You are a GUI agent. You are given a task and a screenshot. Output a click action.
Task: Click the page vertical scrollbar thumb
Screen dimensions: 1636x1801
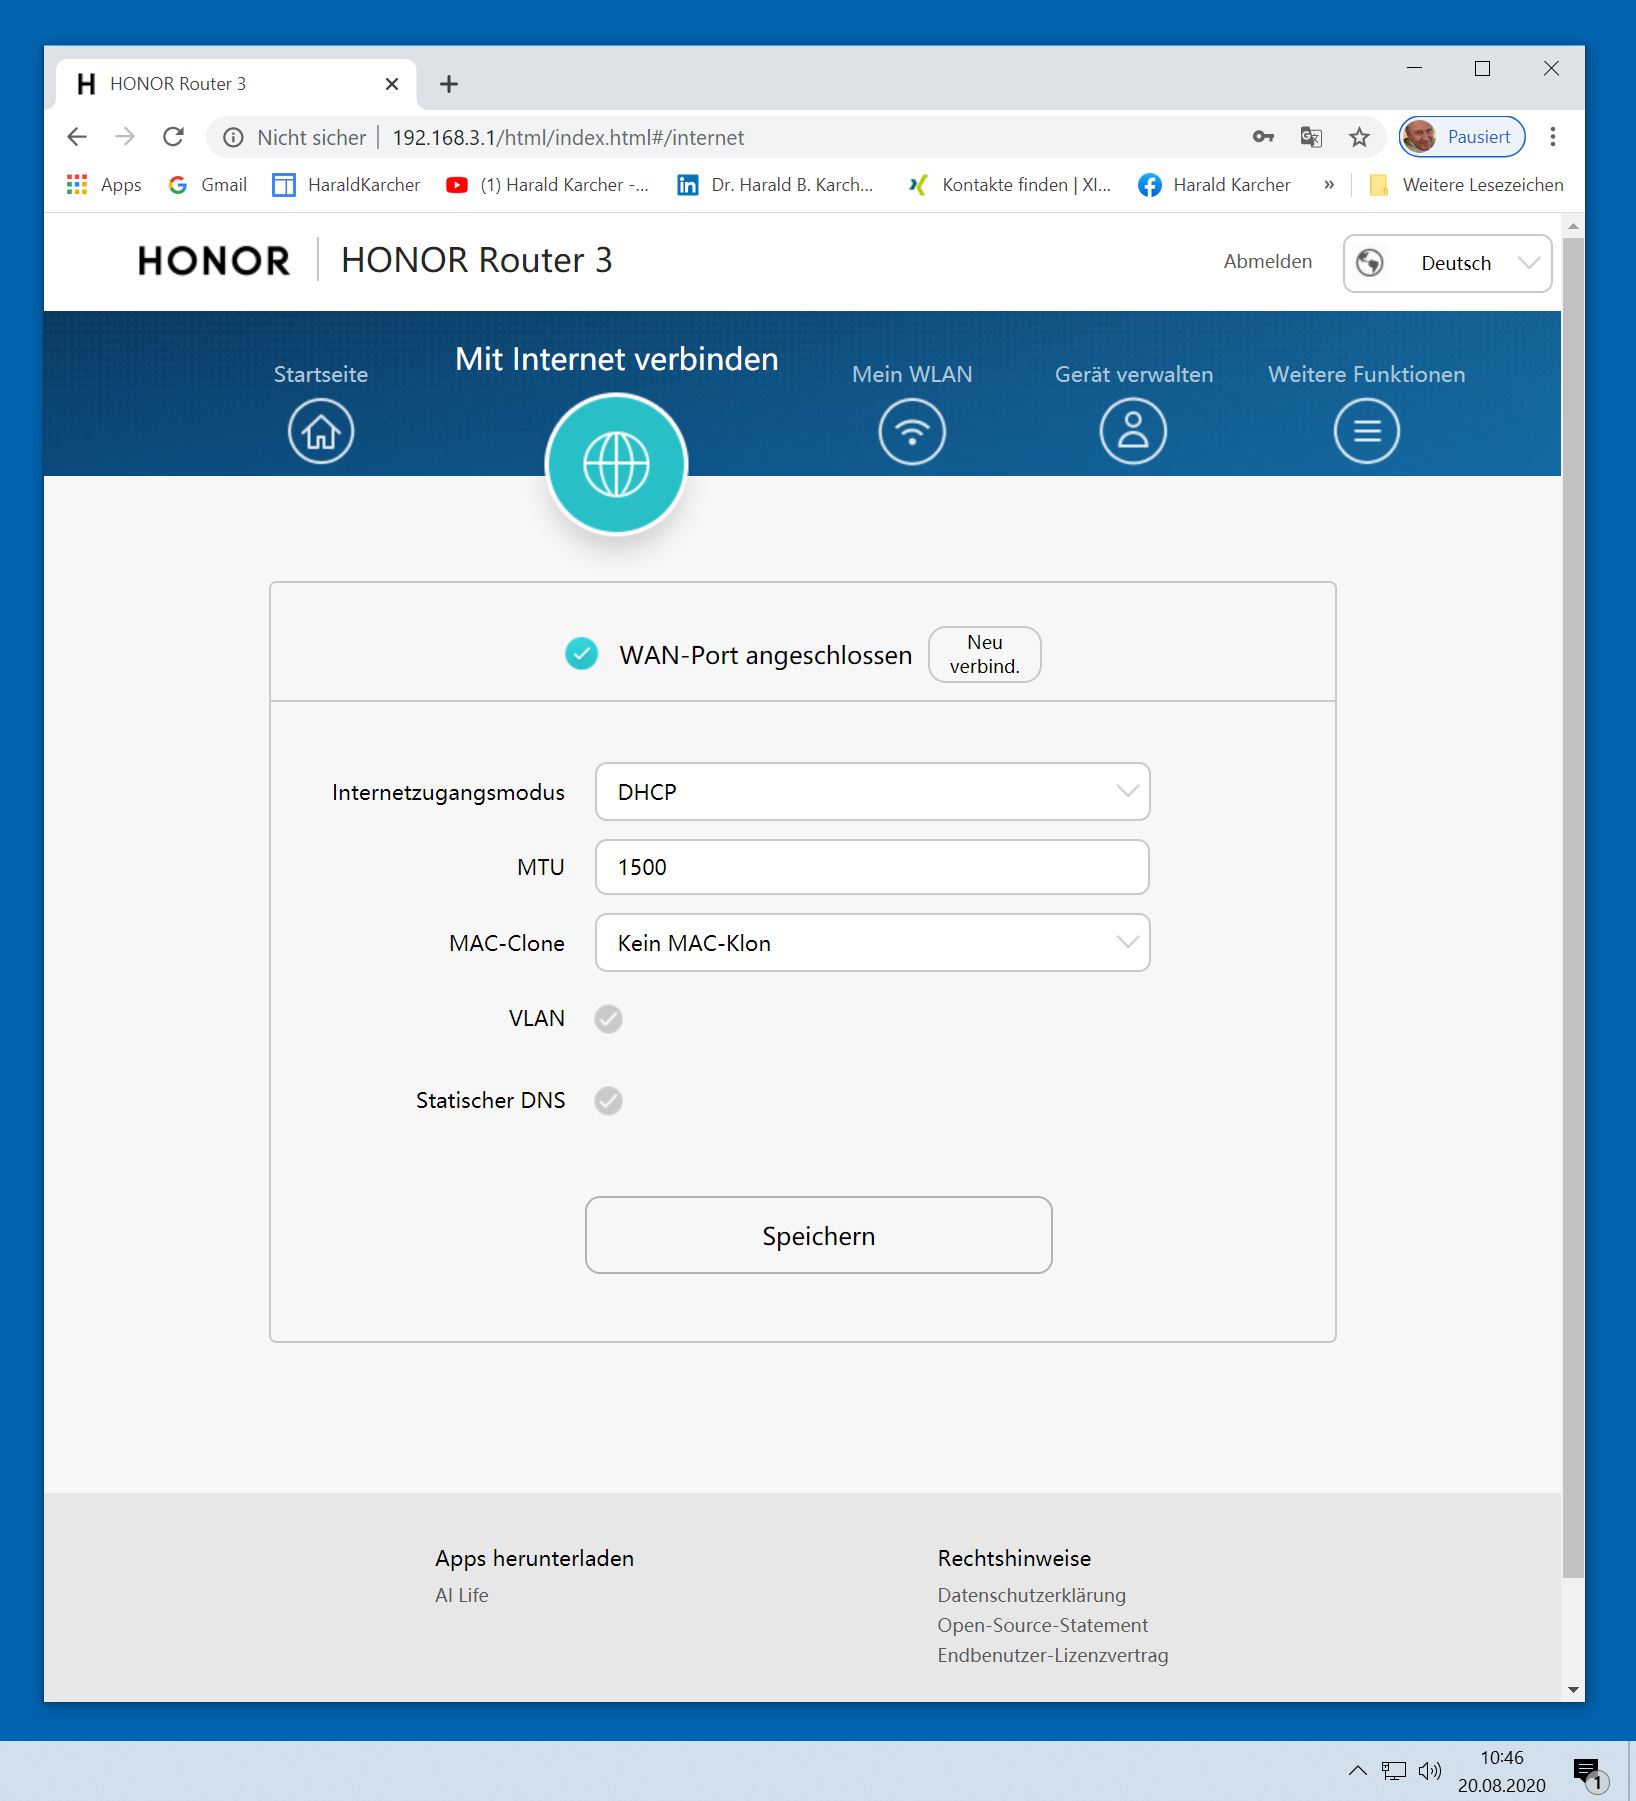point(1573,907)
